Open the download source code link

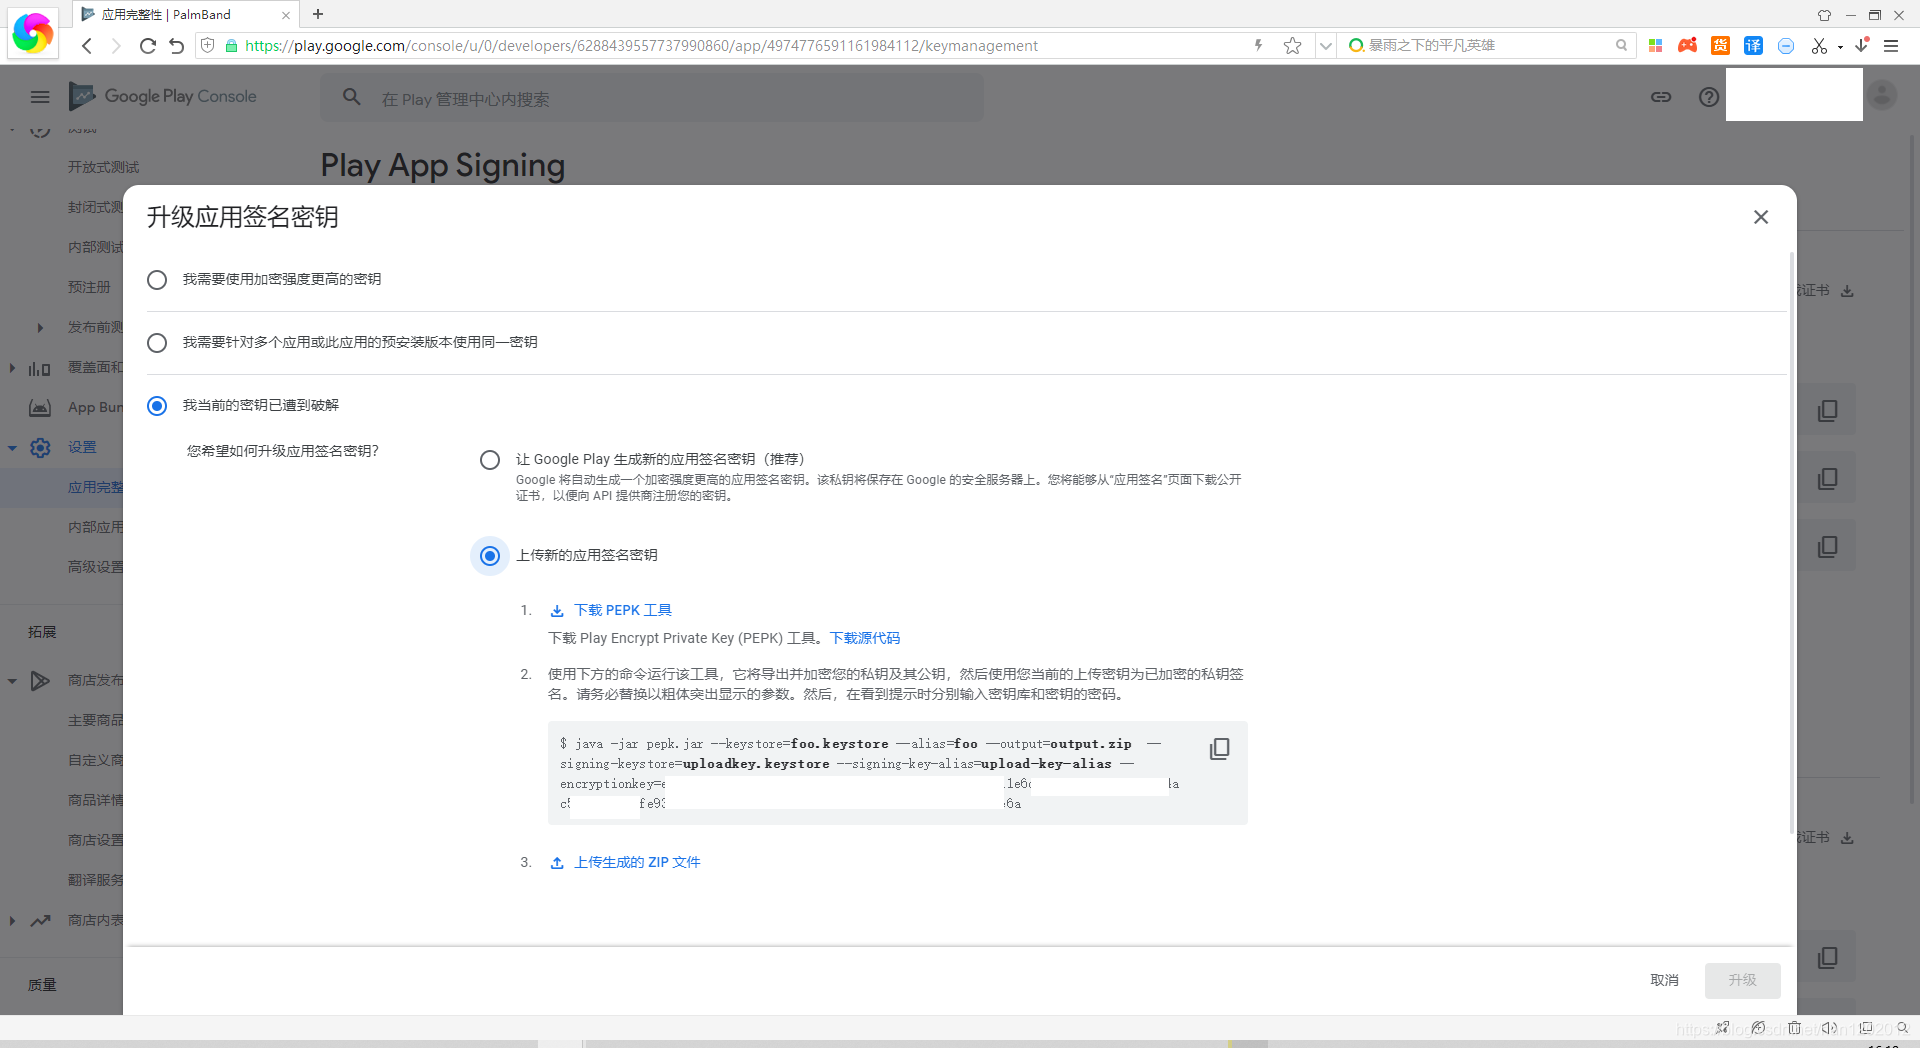pos(865,638)
